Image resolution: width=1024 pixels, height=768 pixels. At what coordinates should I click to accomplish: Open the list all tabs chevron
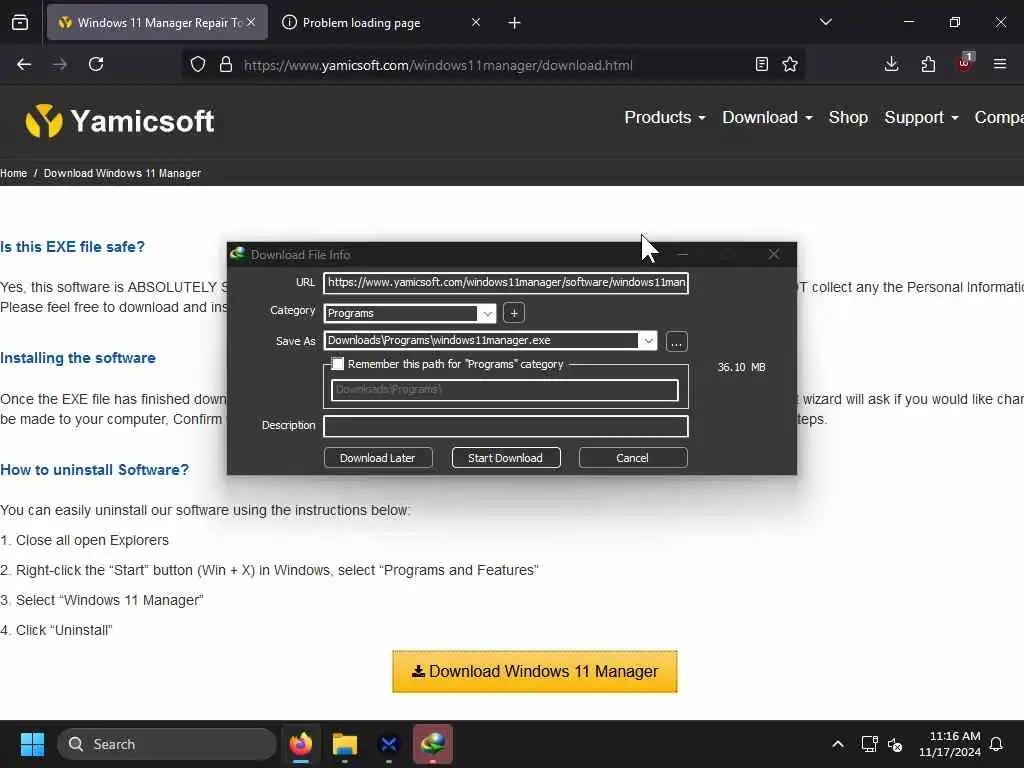[x=825, y=23]
